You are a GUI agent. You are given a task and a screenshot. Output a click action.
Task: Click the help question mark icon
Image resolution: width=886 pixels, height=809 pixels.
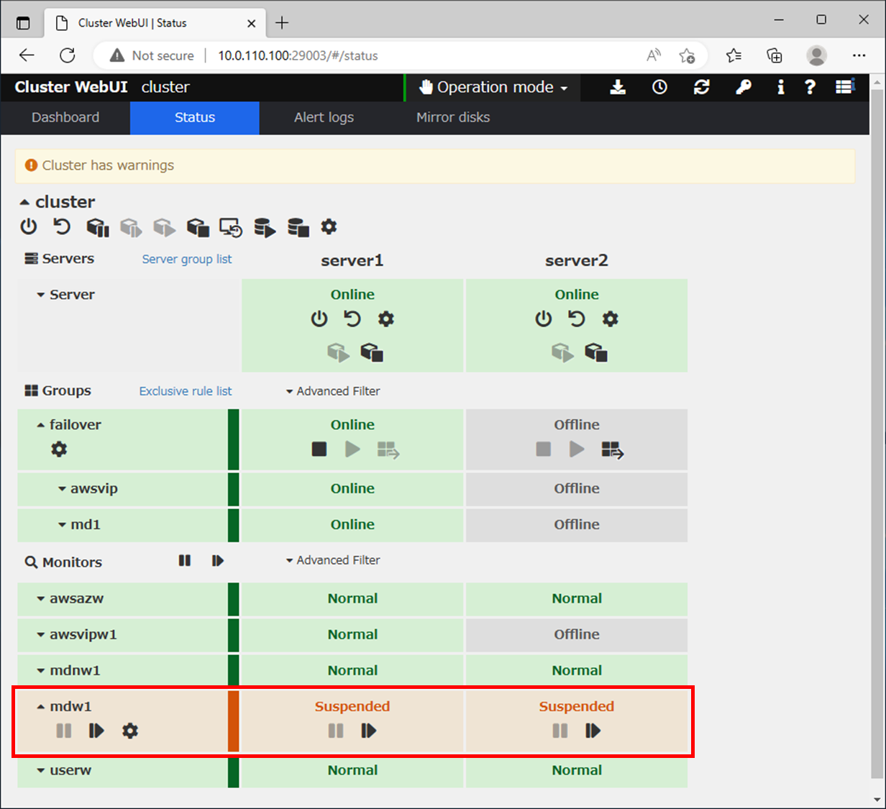[810, 88]
